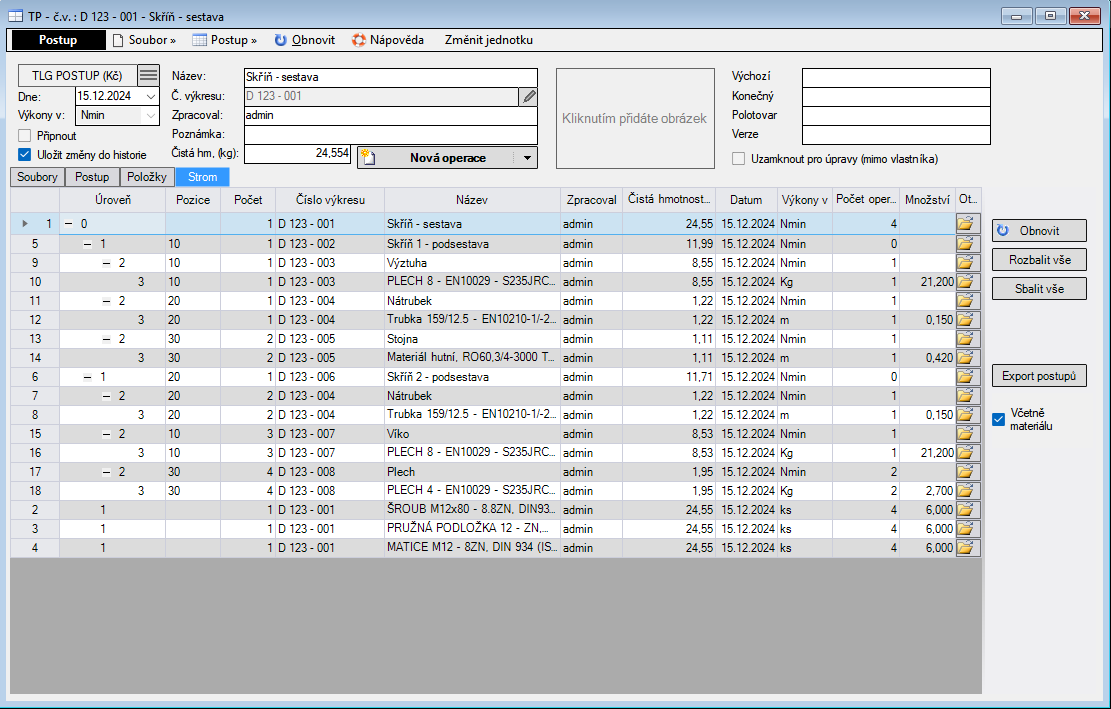Viewport: 1111px width, 709px height.
Task: Open the Výkony v unit dropdown
Action: (151, 115)
